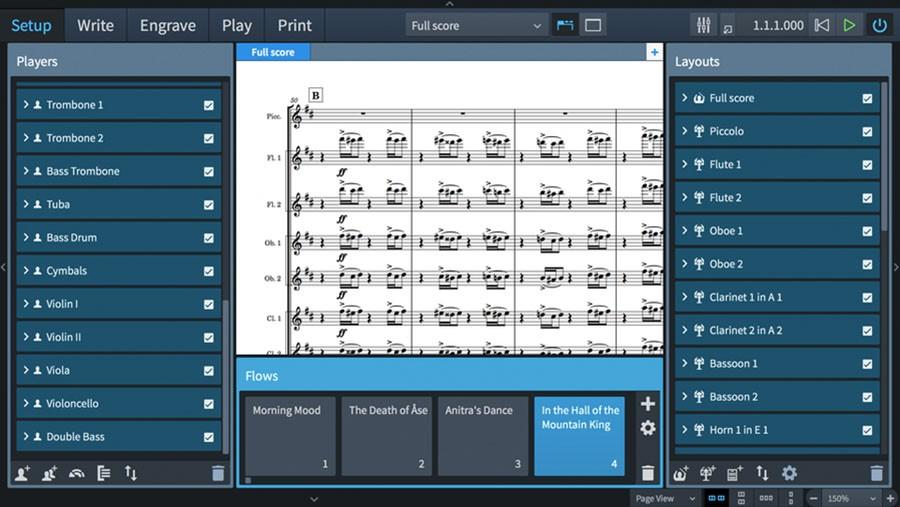
Task: Click Add Instrumental Part Layout icon
Action: click(x=708, y=473)
